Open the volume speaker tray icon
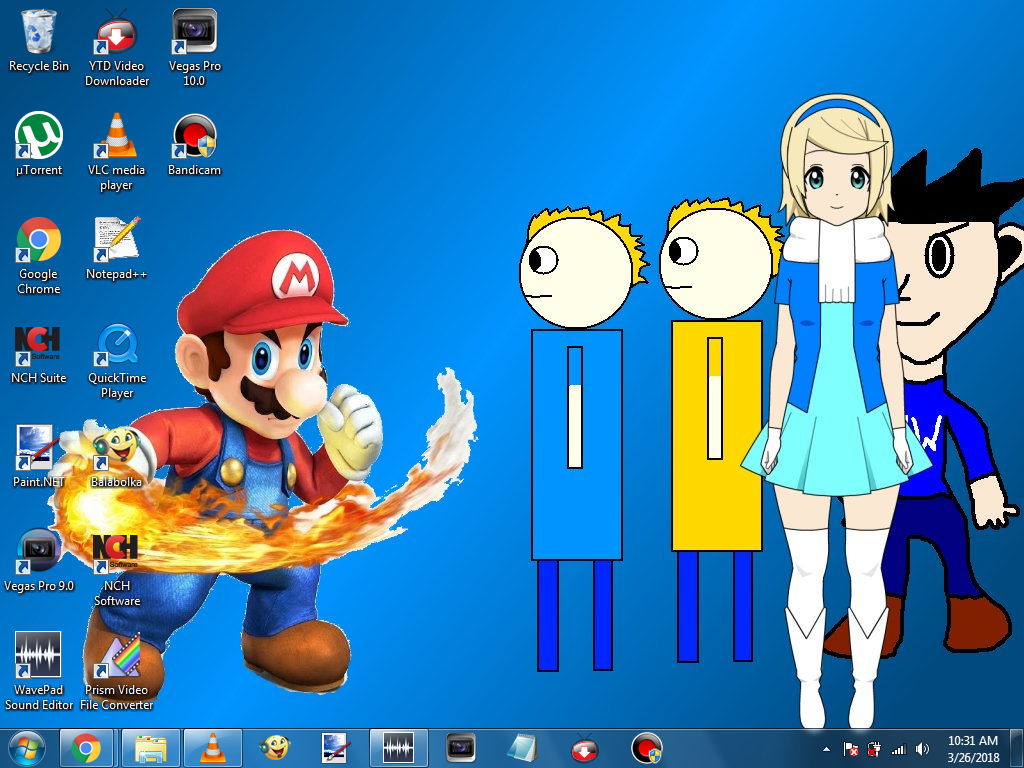 point(922,750)
